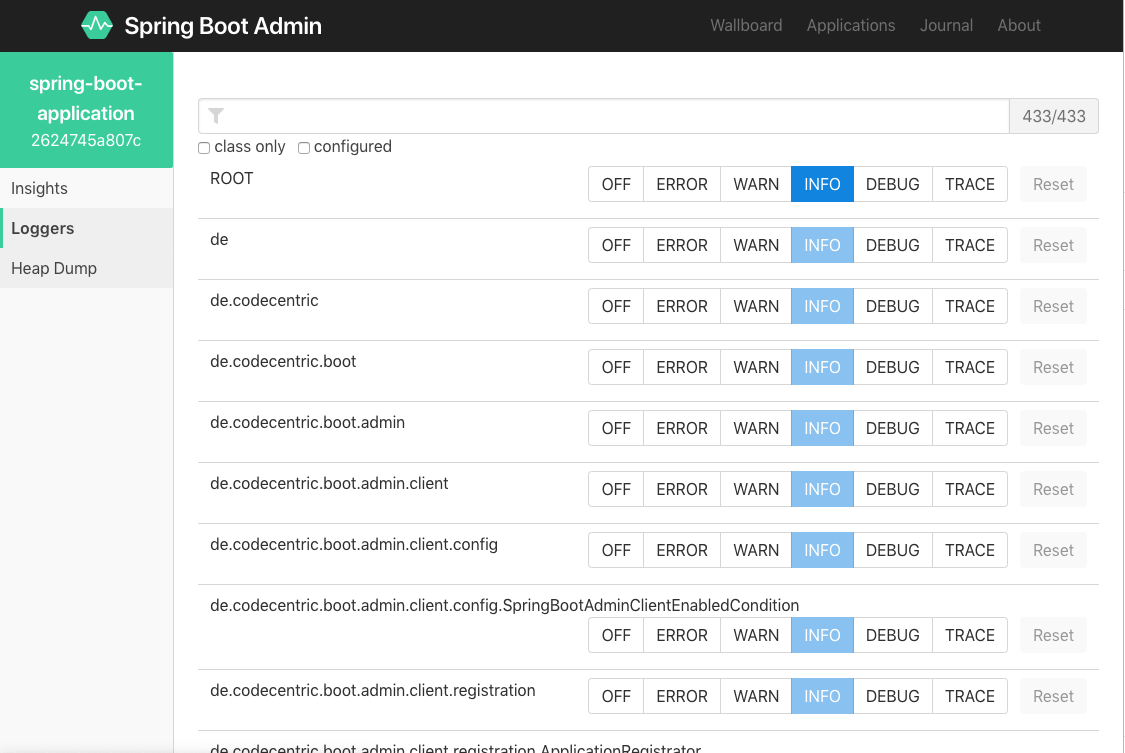Turn OFF the de.codecentric logger
The width and height of the screenshot is (1125, 753).
coord(615,306)
